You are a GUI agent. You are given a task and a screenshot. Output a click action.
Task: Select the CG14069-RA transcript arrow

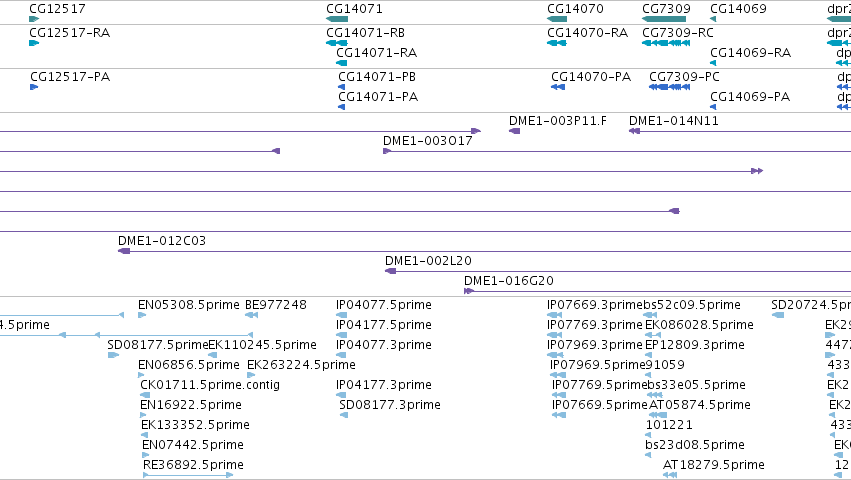[713, 63]
